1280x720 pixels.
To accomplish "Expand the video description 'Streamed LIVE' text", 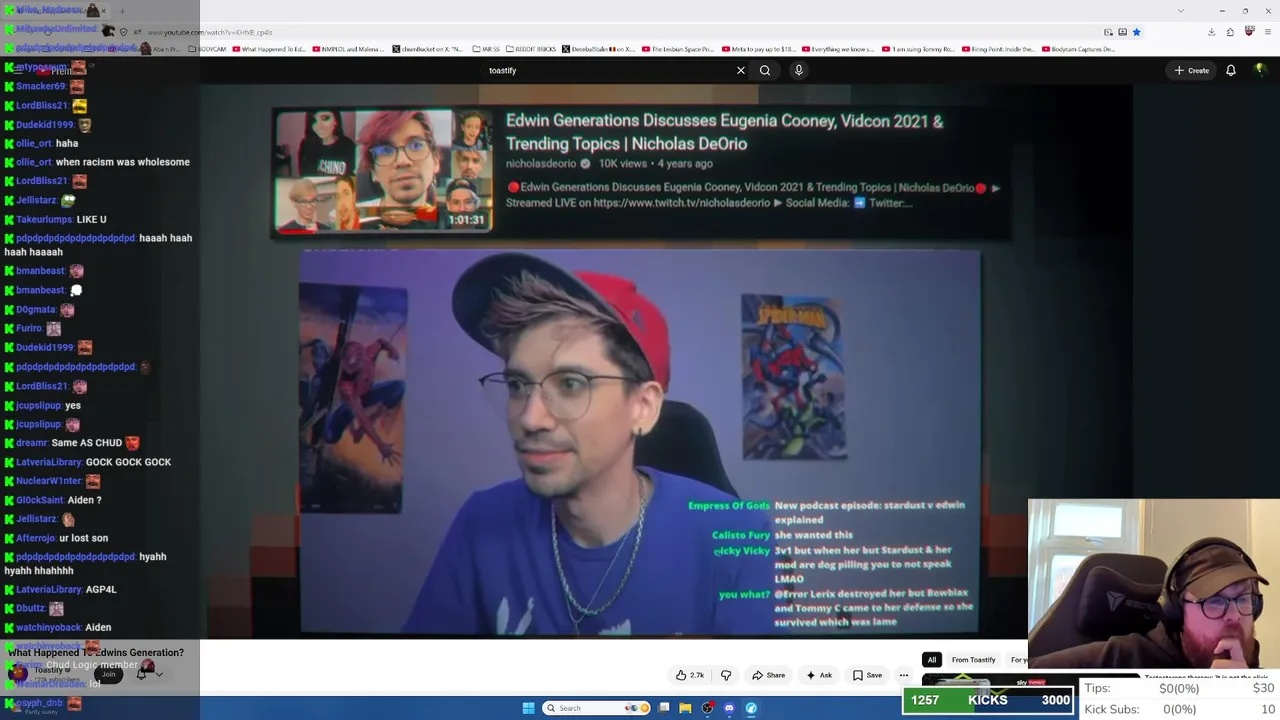I will (752, 195).
